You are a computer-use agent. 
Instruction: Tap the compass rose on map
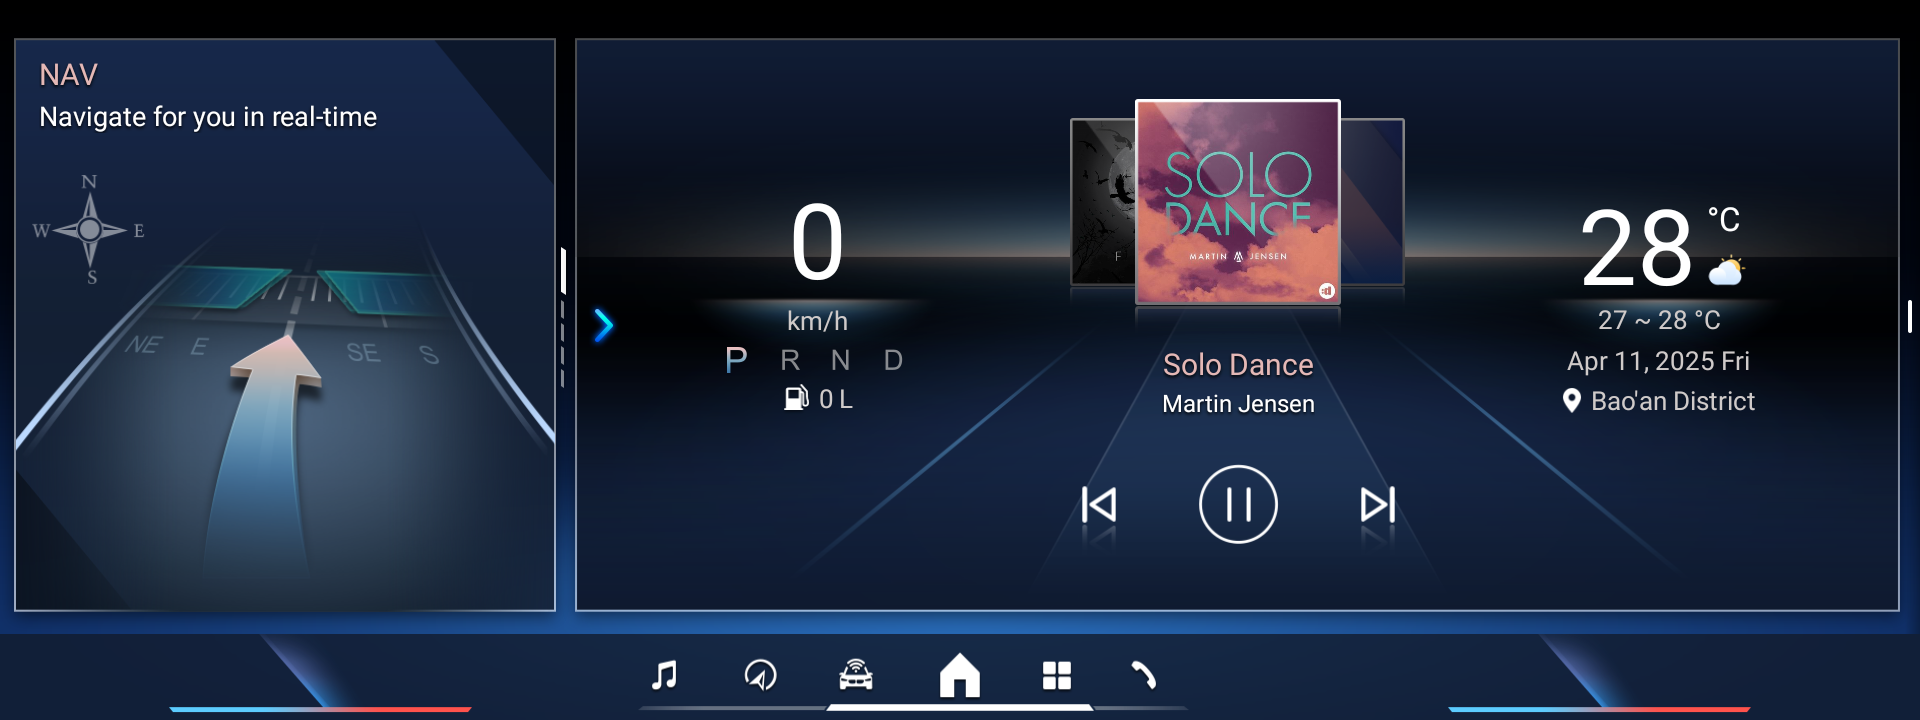pyautogui.click(x=89, y=230)
